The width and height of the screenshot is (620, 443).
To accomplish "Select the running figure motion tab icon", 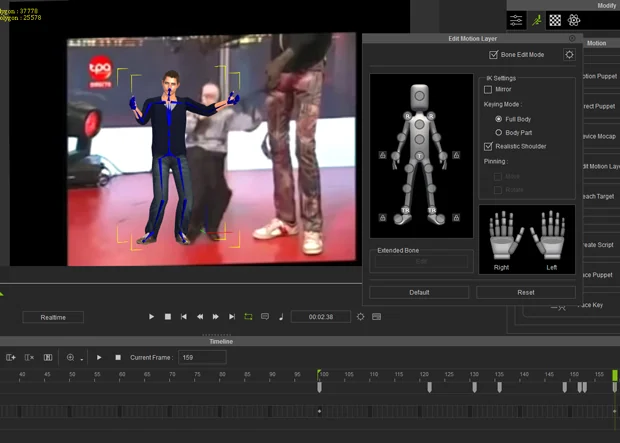I will [x=536, y=20].
